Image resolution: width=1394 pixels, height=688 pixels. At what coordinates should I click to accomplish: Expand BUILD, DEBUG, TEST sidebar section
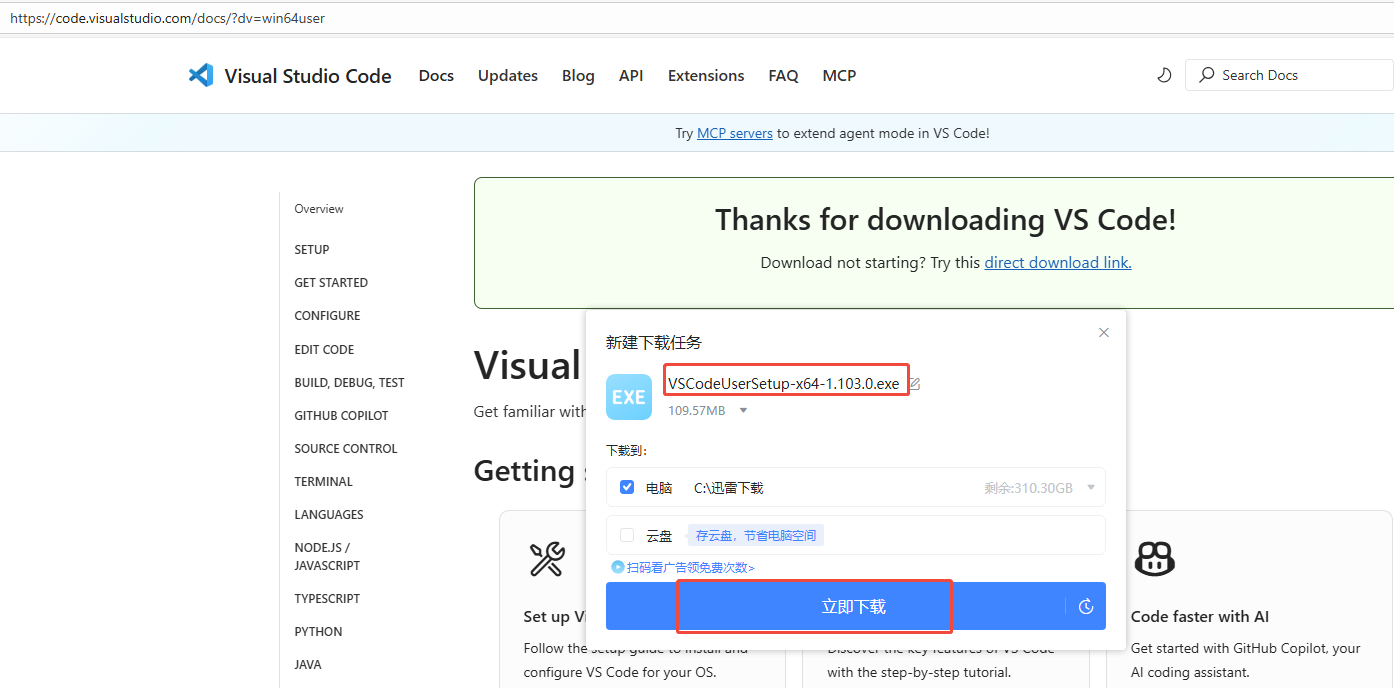tap(349, 382)
